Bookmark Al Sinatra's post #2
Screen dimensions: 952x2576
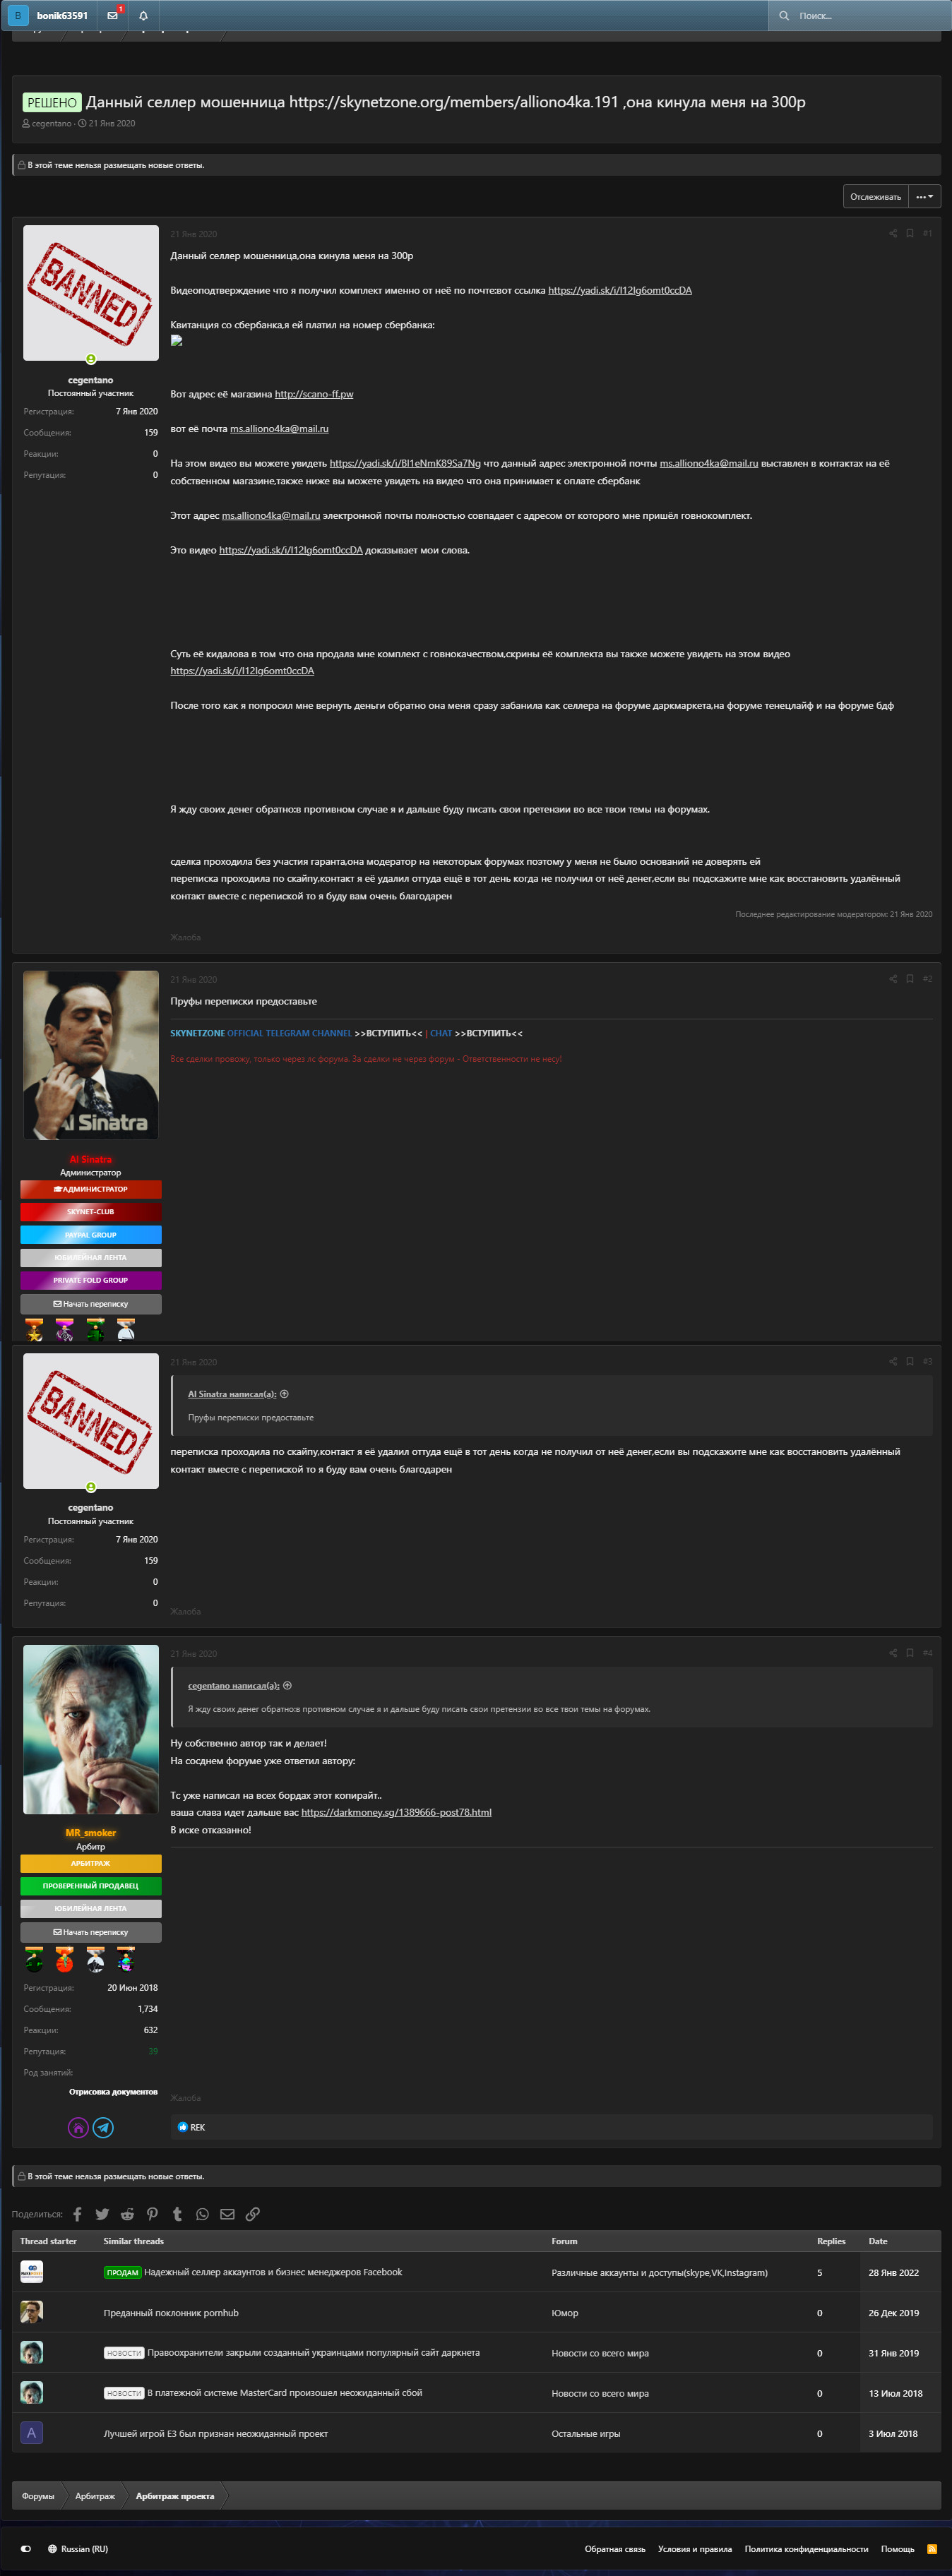pyautogui.click(x=909, y=979)
